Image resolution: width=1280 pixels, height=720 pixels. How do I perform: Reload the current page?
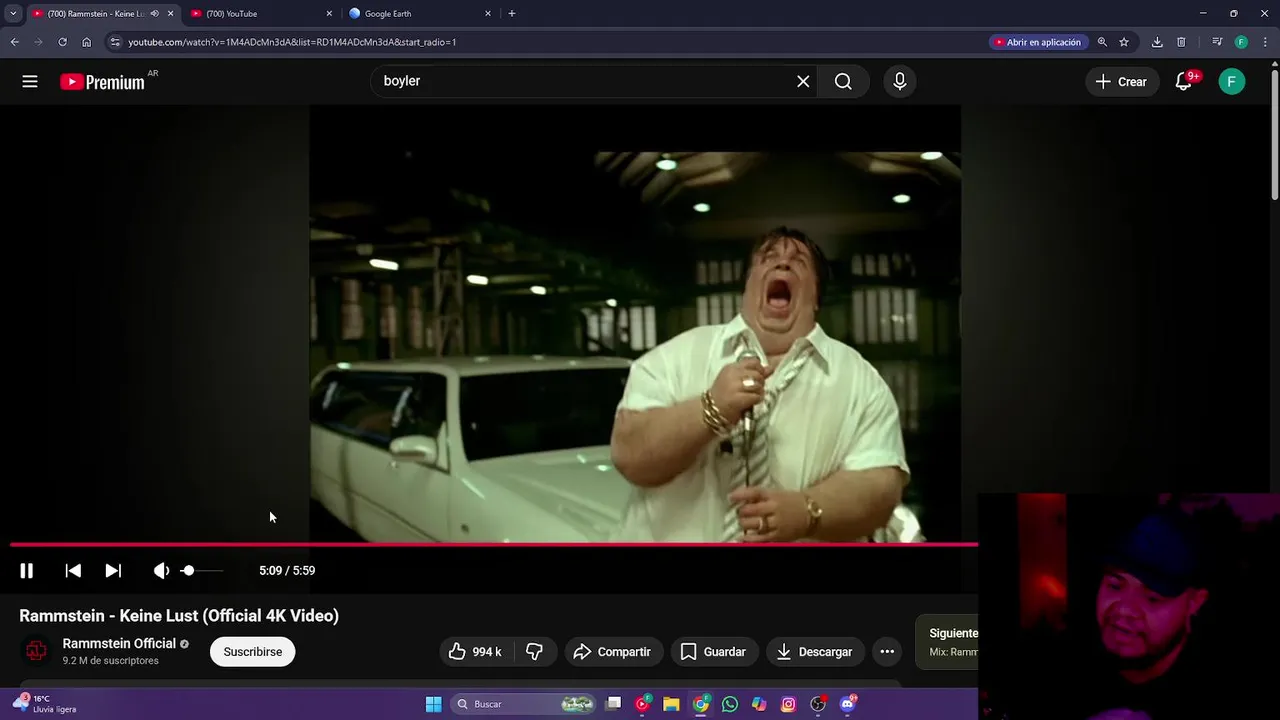click(62, 42)
